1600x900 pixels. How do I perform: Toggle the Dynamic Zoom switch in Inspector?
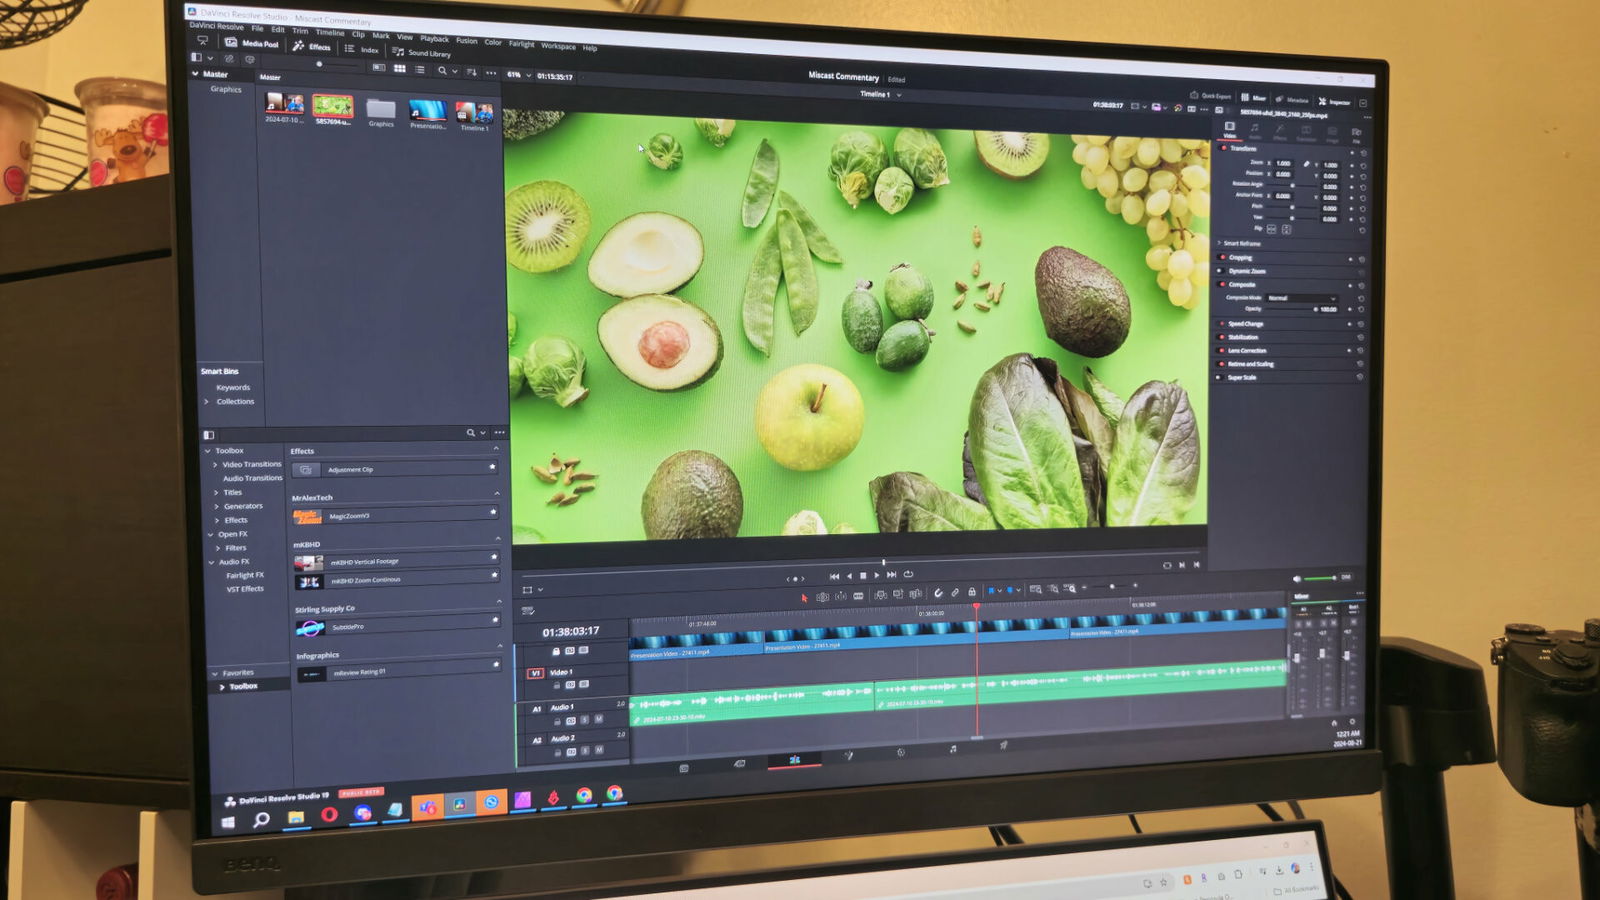click(1220, 271)
